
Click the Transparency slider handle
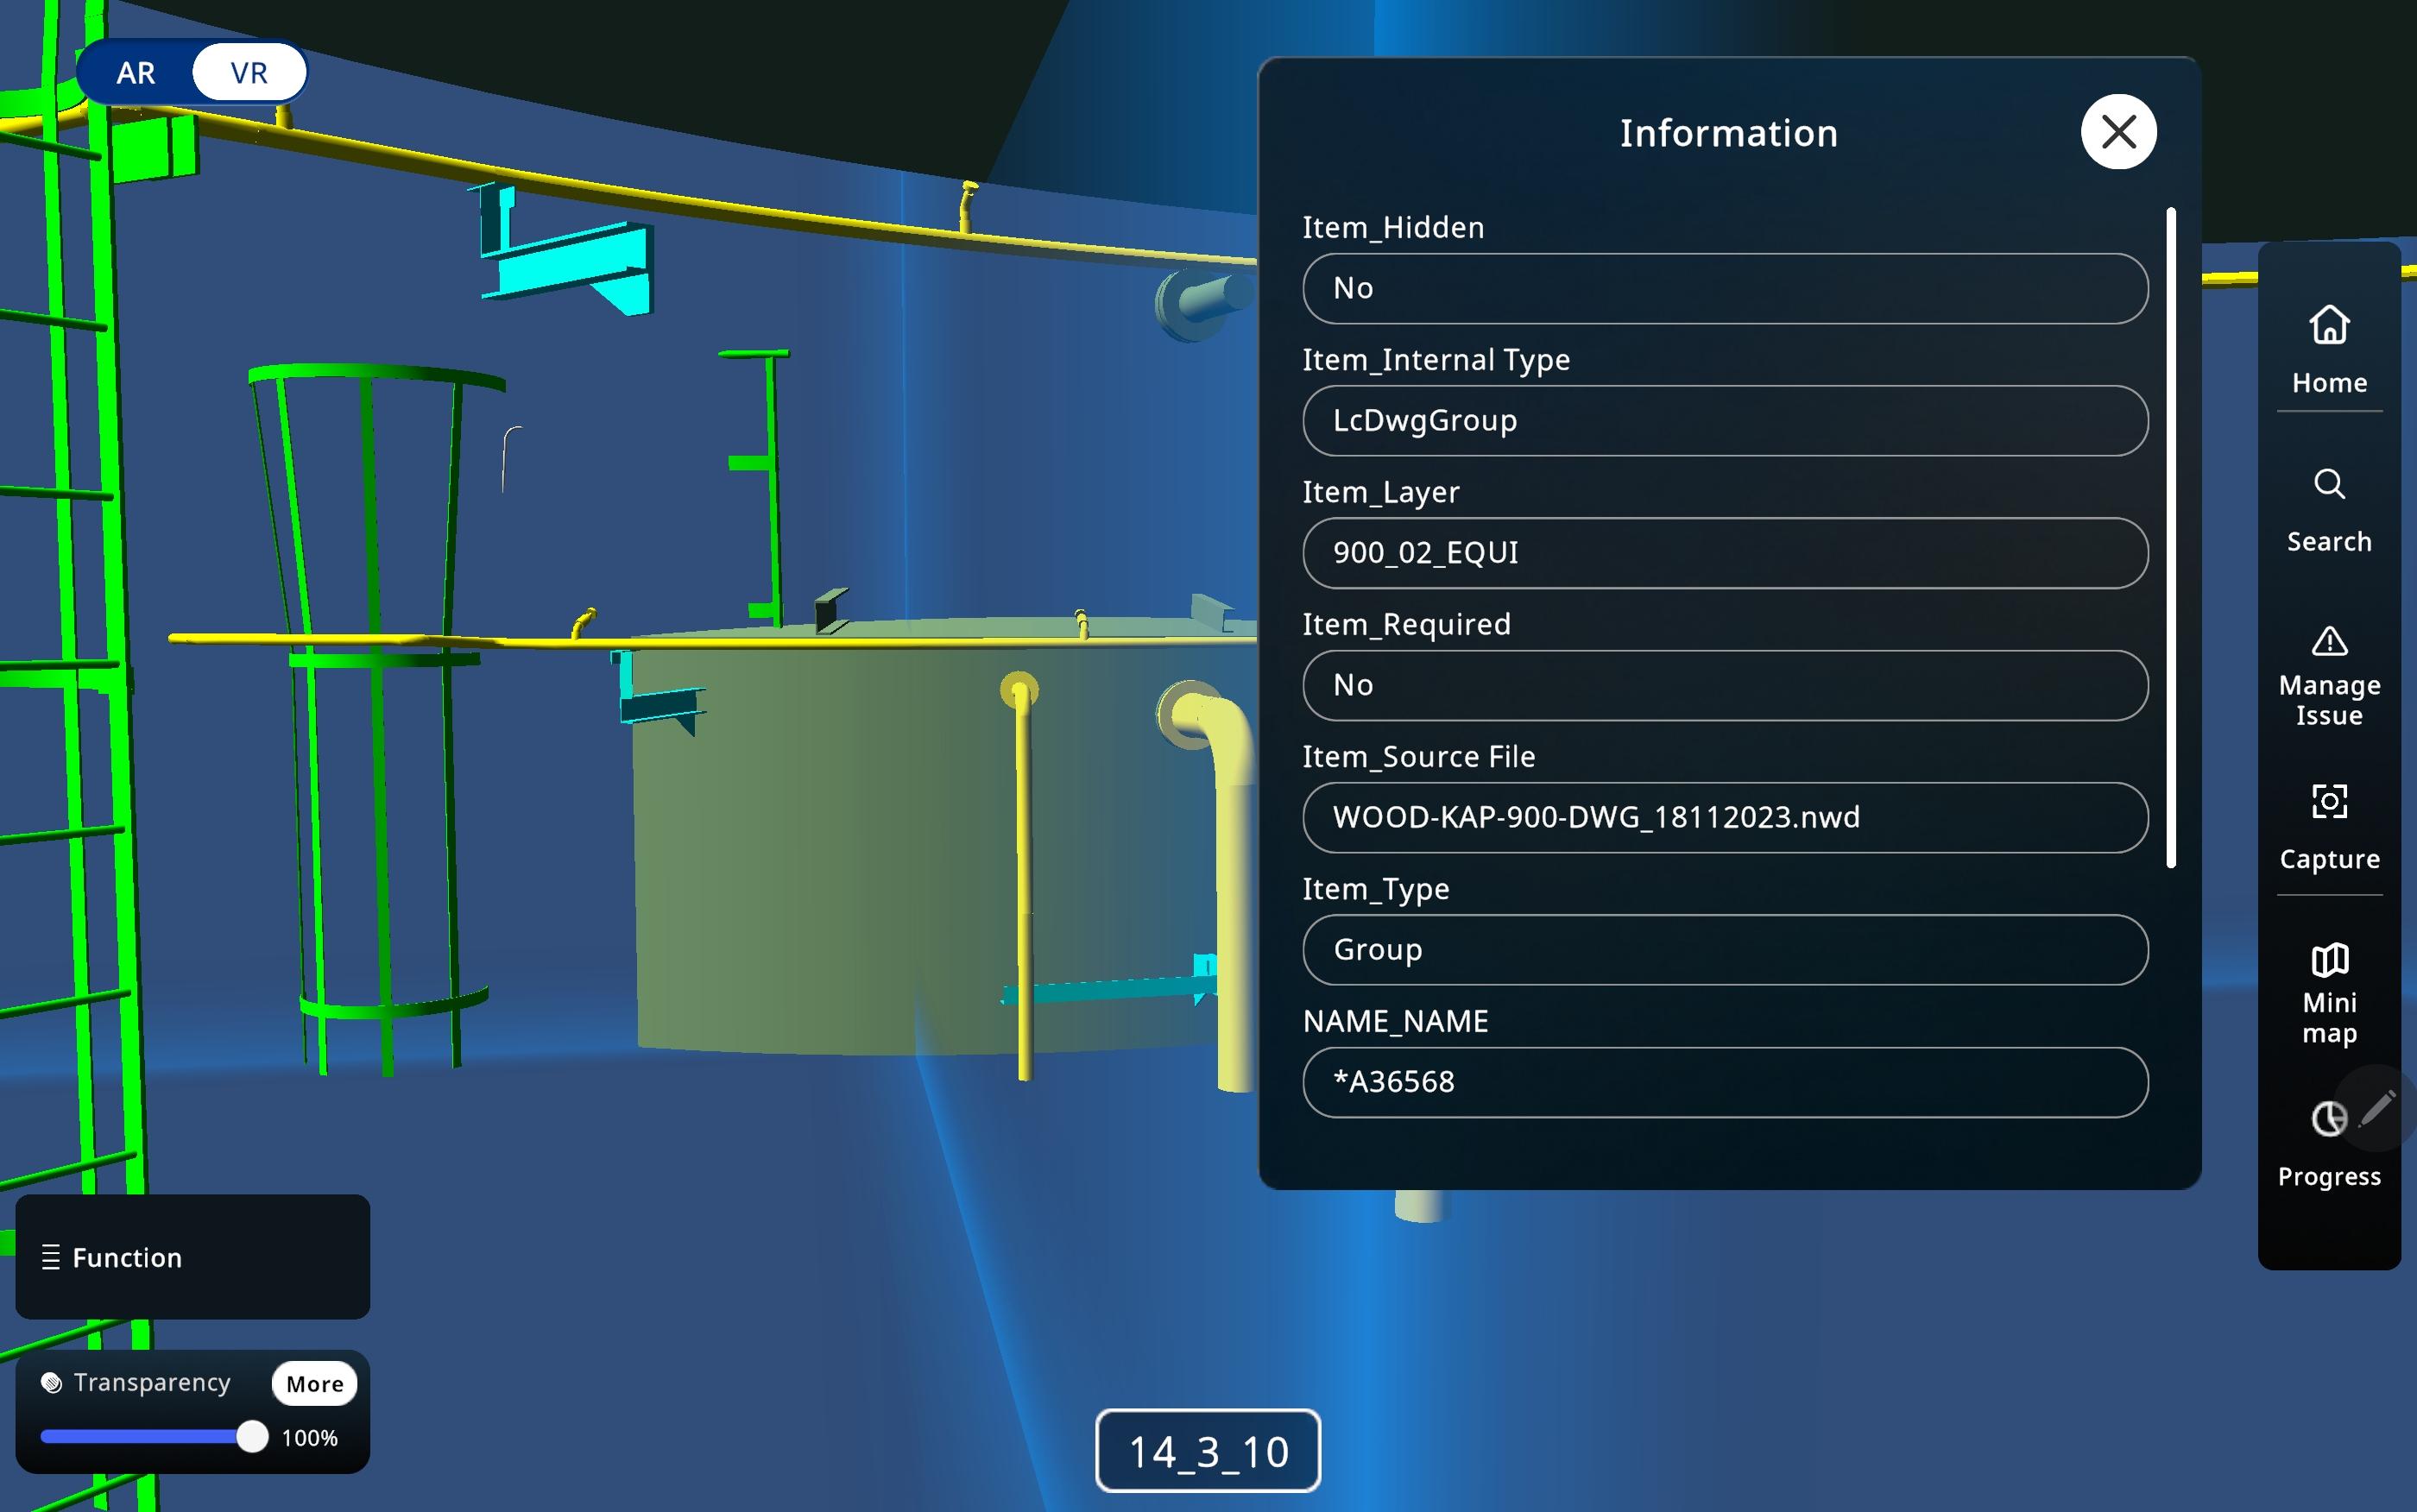point(252,1437)
